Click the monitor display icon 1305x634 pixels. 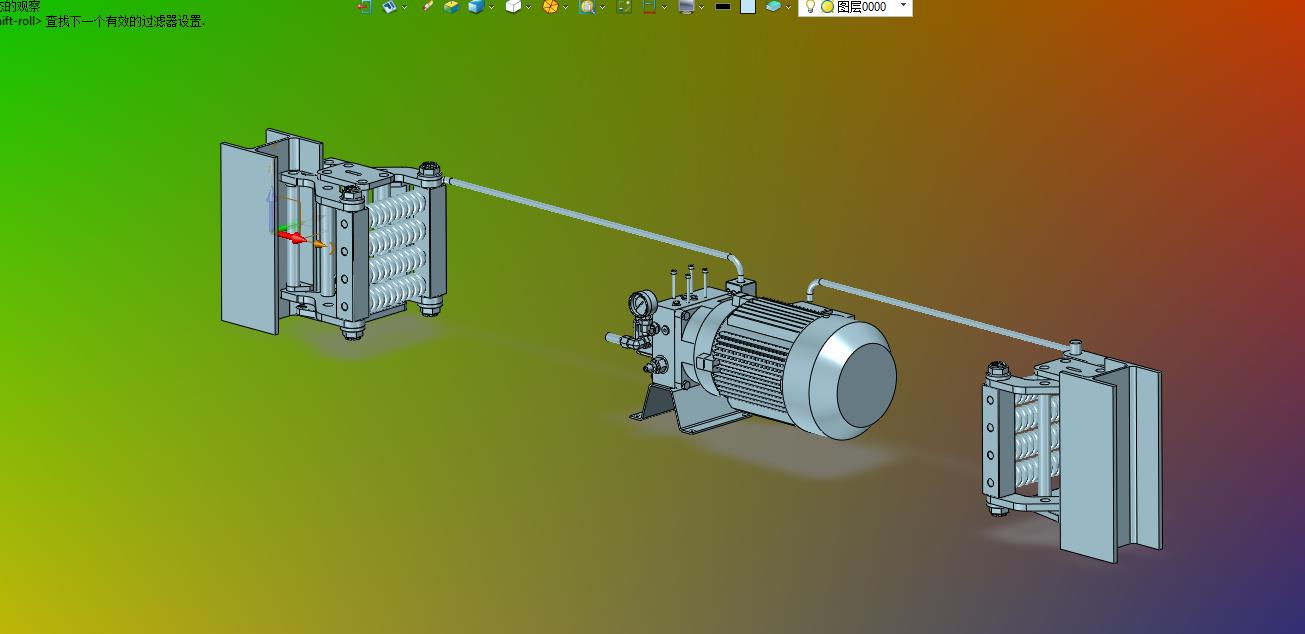[x=685, y=6]
